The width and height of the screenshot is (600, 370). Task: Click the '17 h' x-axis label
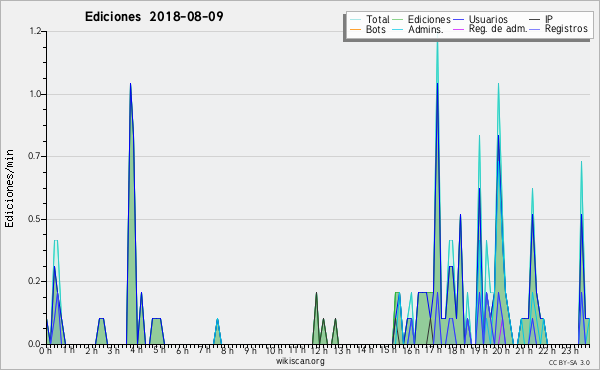click(433, 350)
